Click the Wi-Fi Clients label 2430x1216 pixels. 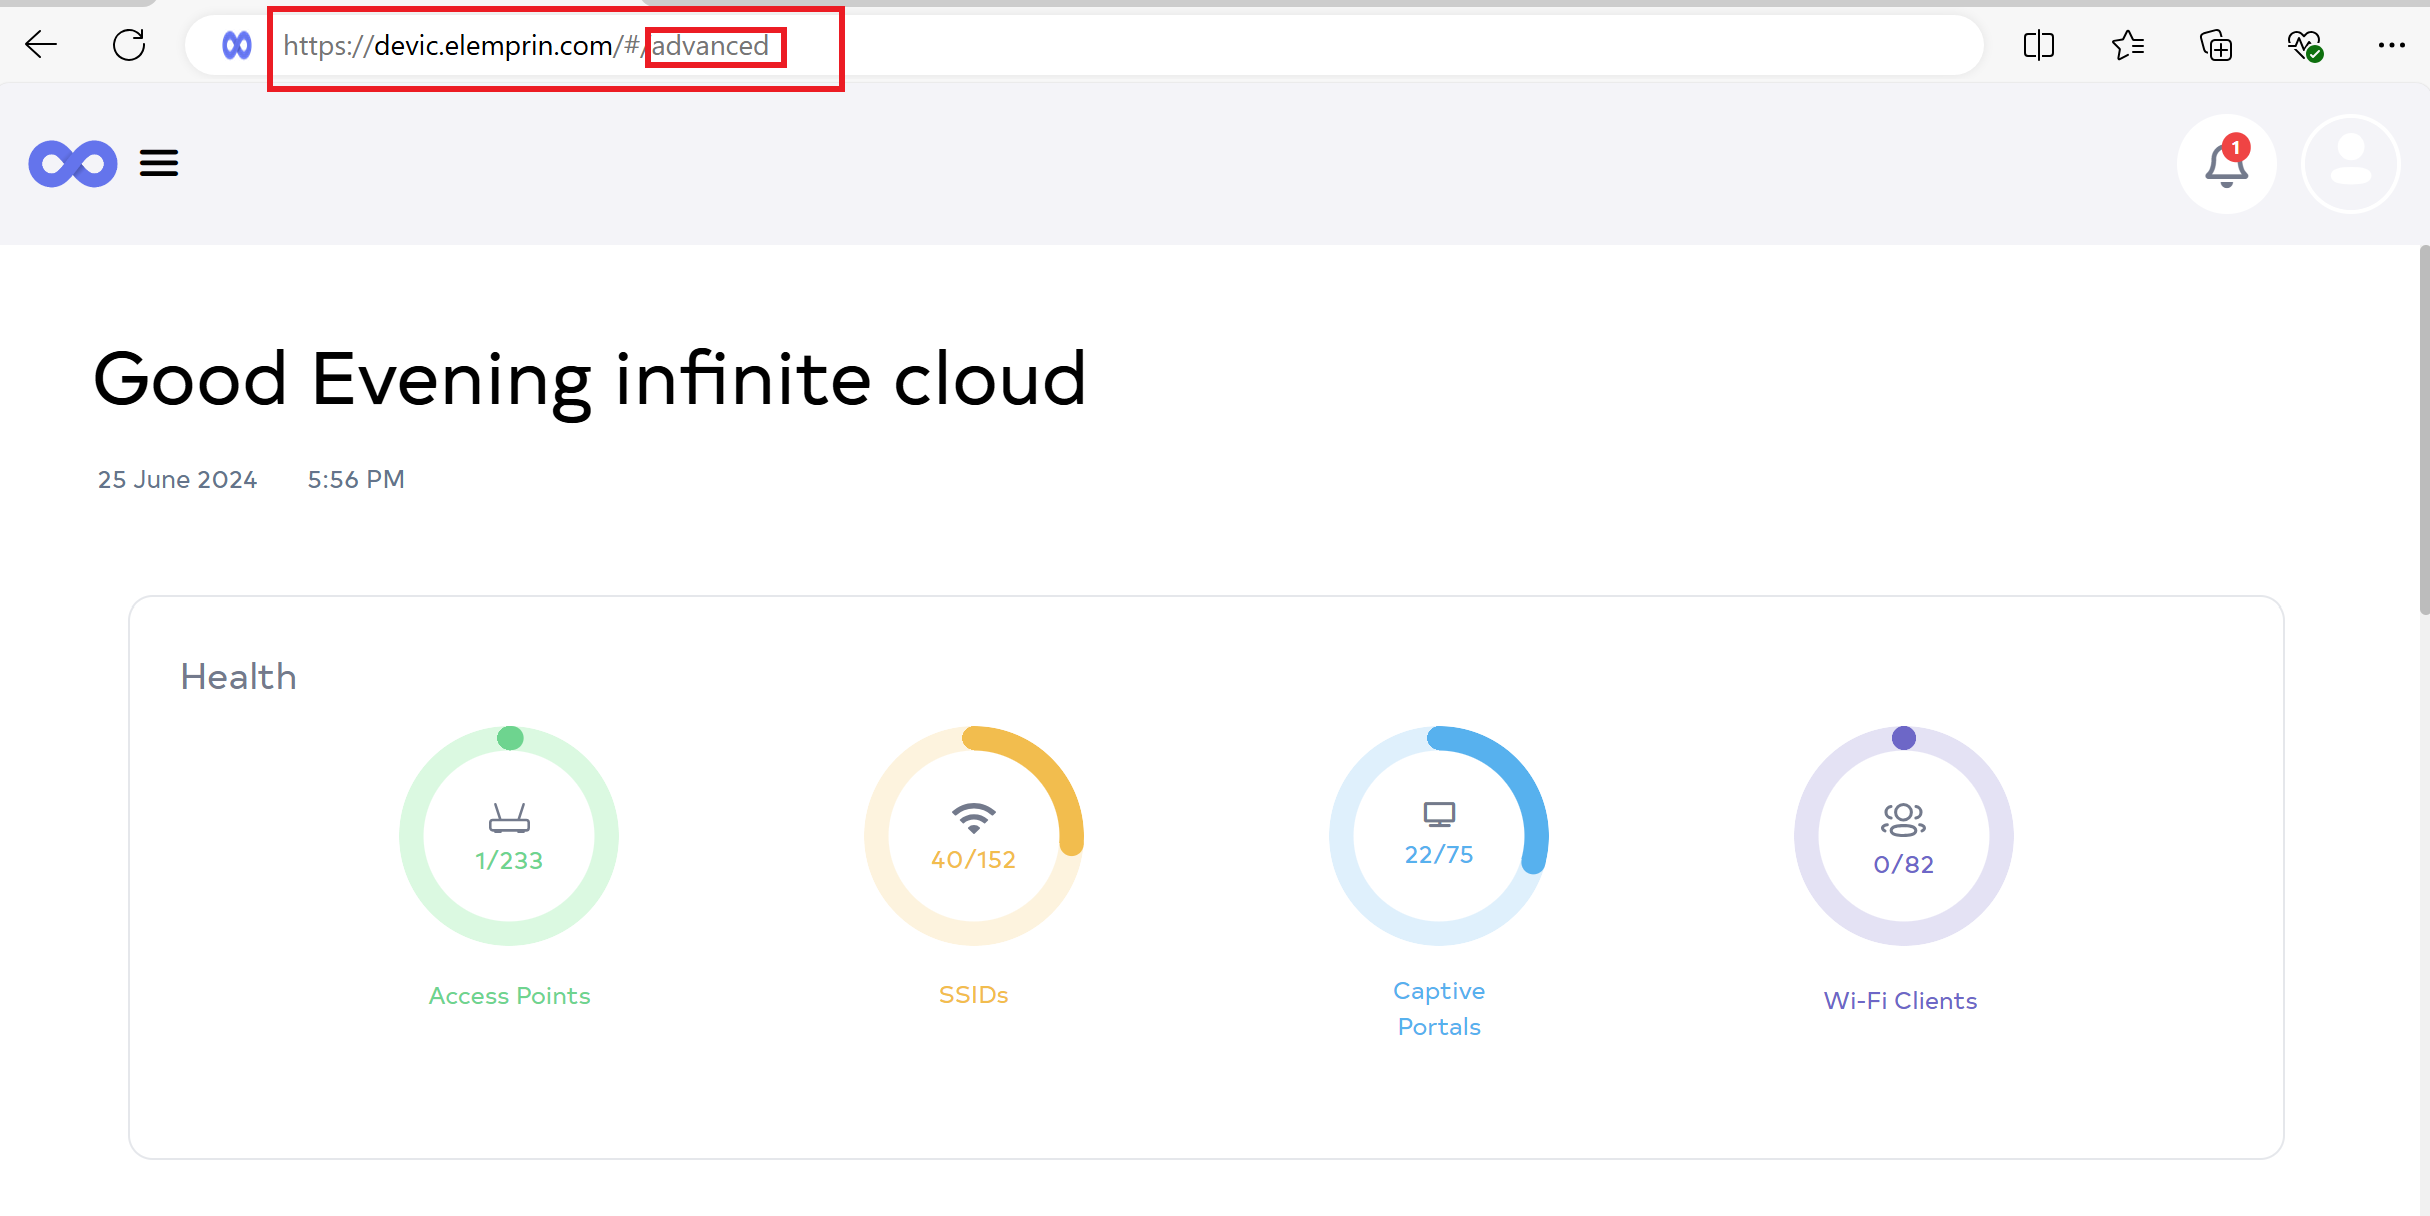click(x=1900, y=1001)
